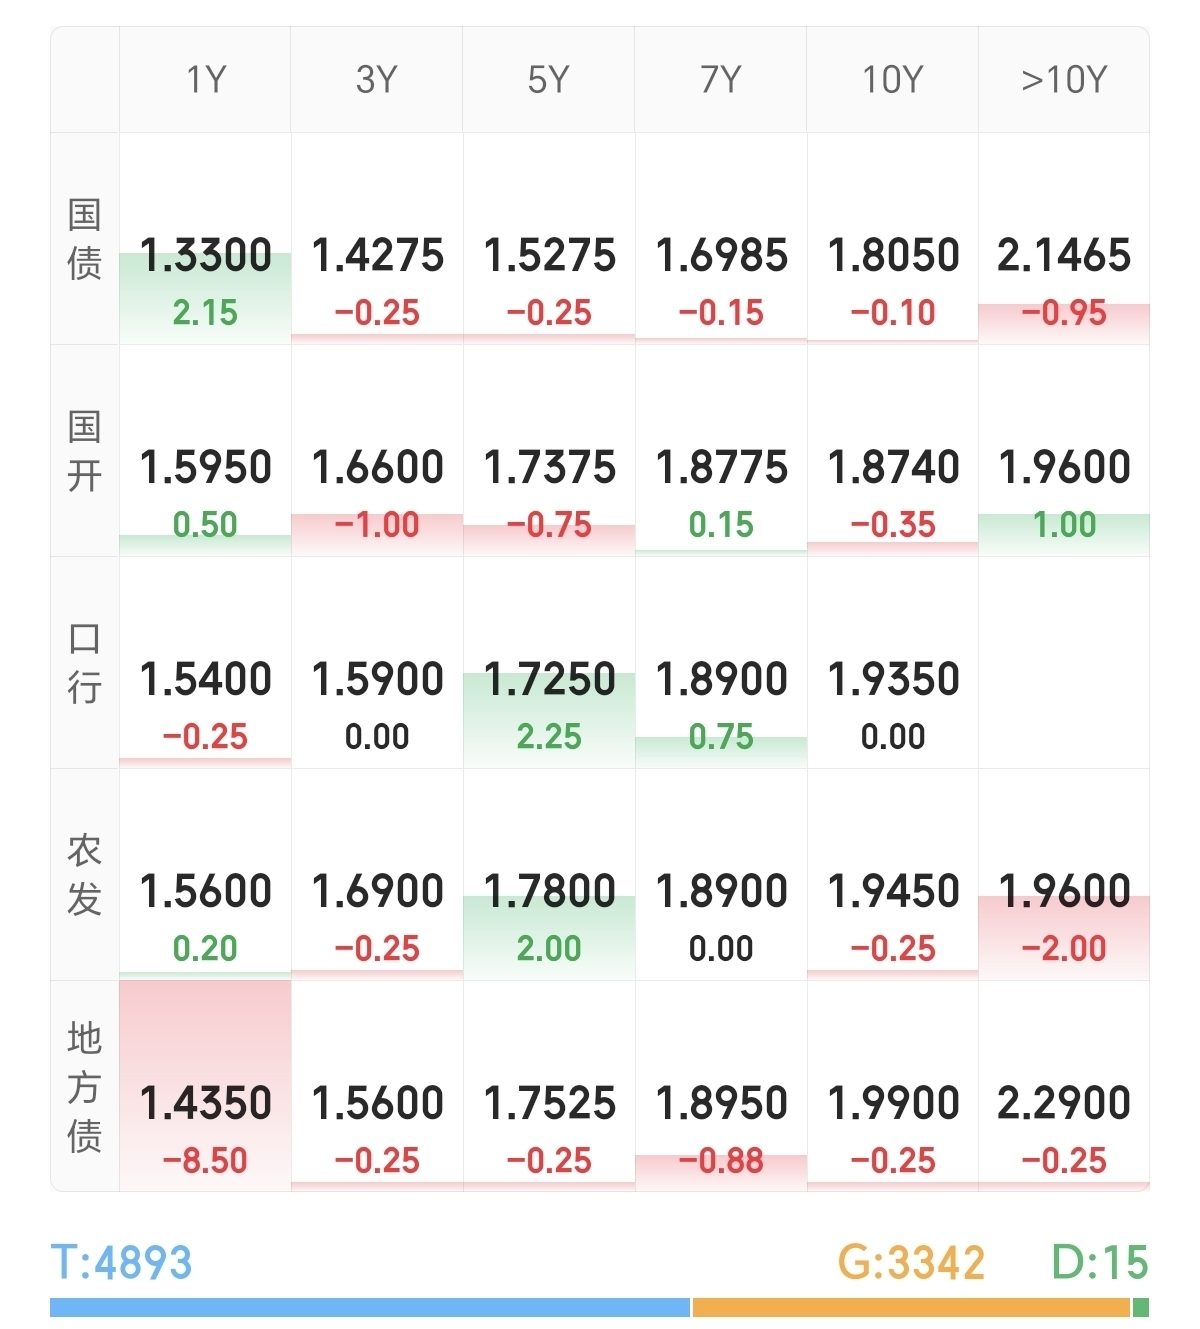Click the G:3342 count label
1200x1329 pixels.
tap(911, 1262)
